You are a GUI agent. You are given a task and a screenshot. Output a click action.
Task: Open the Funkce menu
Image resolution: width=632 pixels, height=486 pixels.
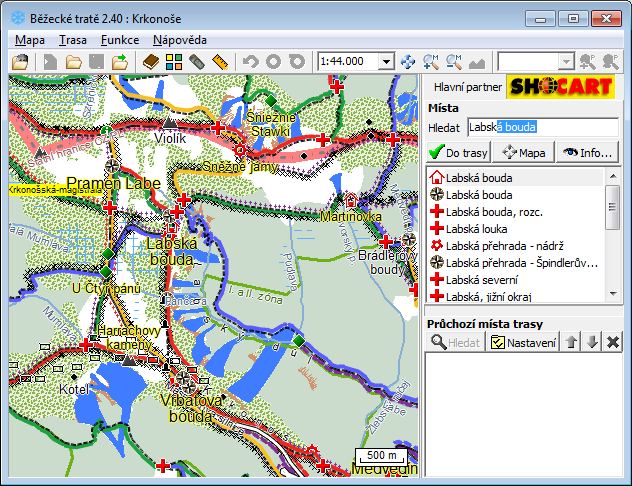120,40
